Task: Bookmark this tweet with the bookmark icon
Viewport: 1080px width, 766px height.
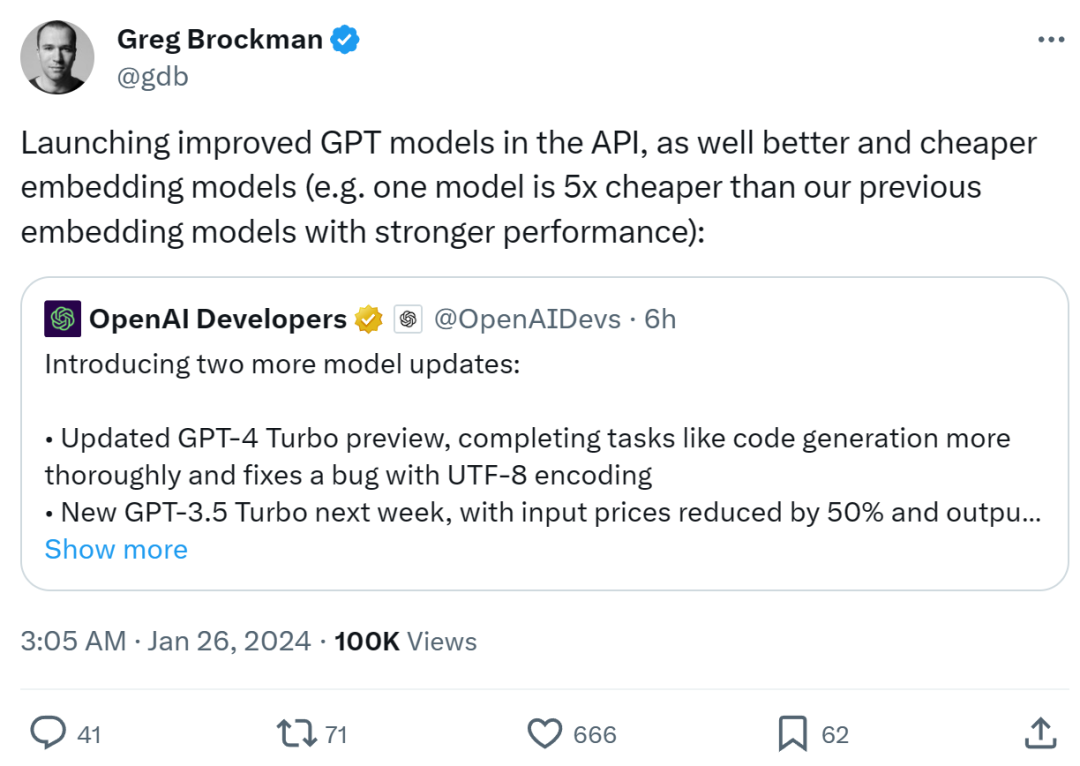Action: click(792, 734)
